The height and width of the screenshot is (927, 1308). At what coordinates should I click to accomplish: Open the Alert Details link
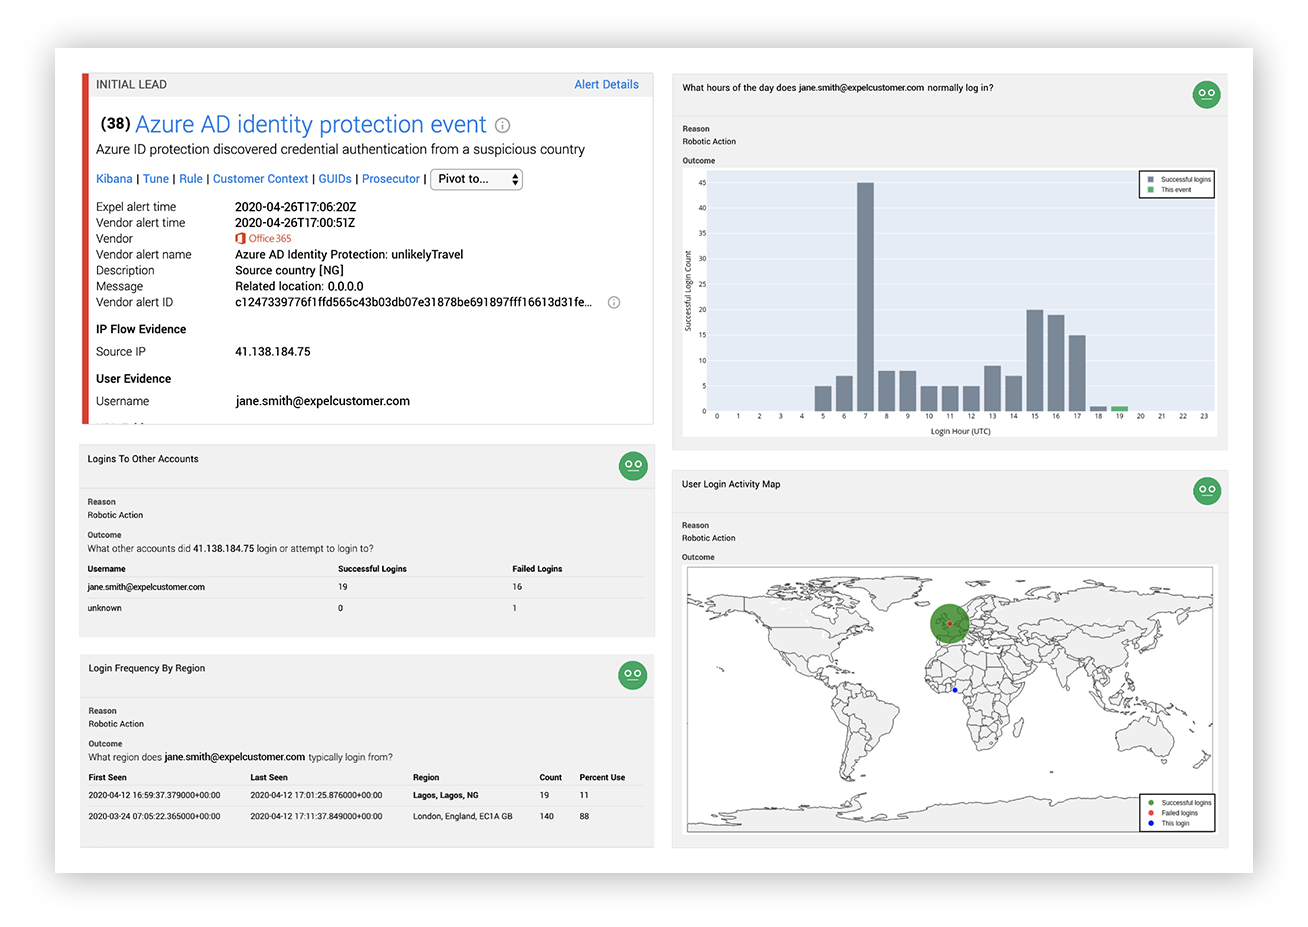coord(606,85)
